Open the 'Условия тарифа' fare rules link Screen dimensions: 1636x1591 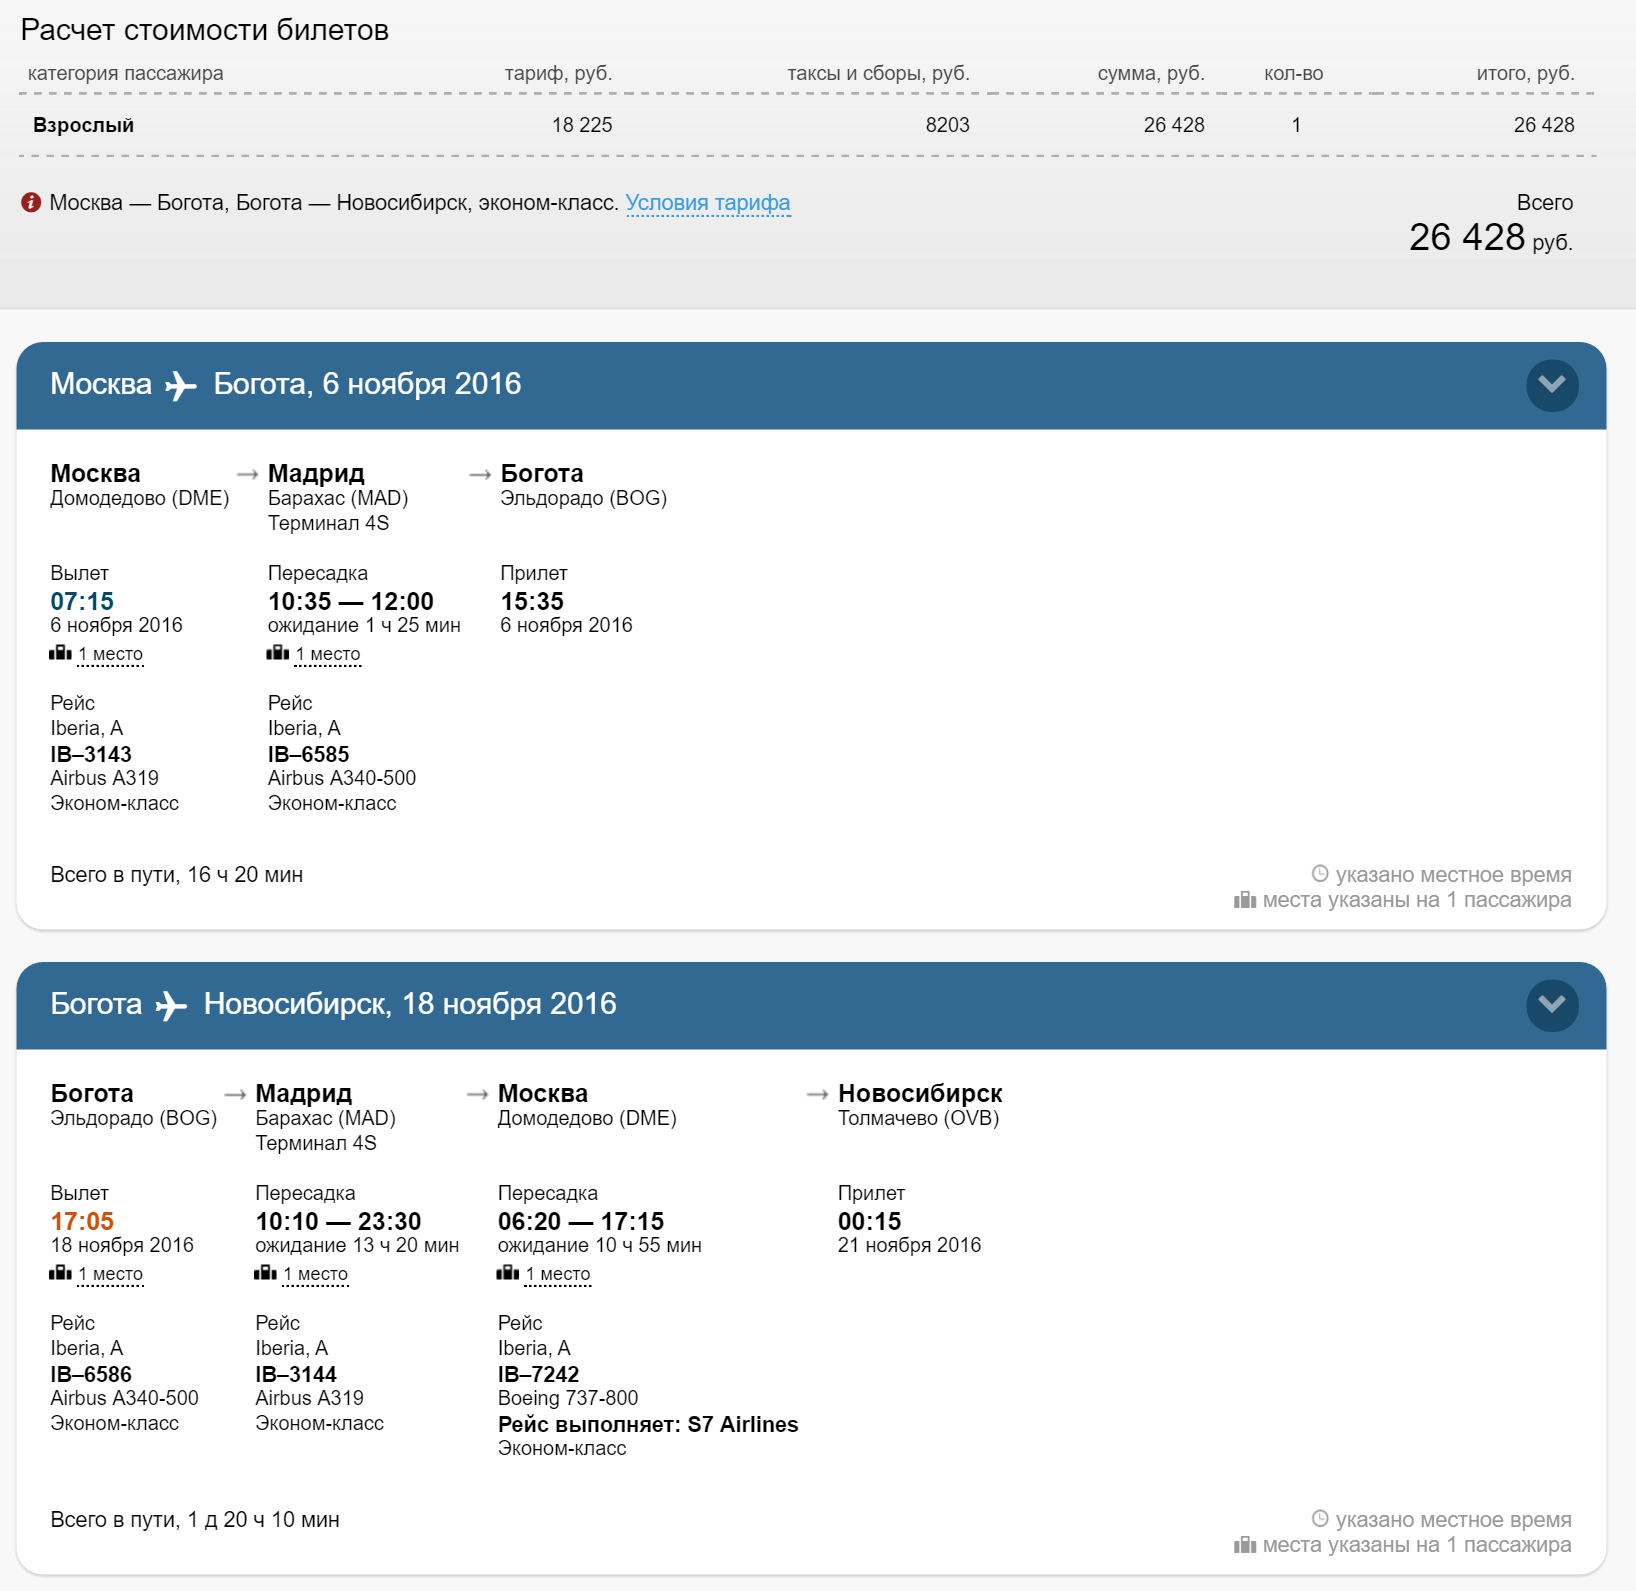(x=708, y=203)
